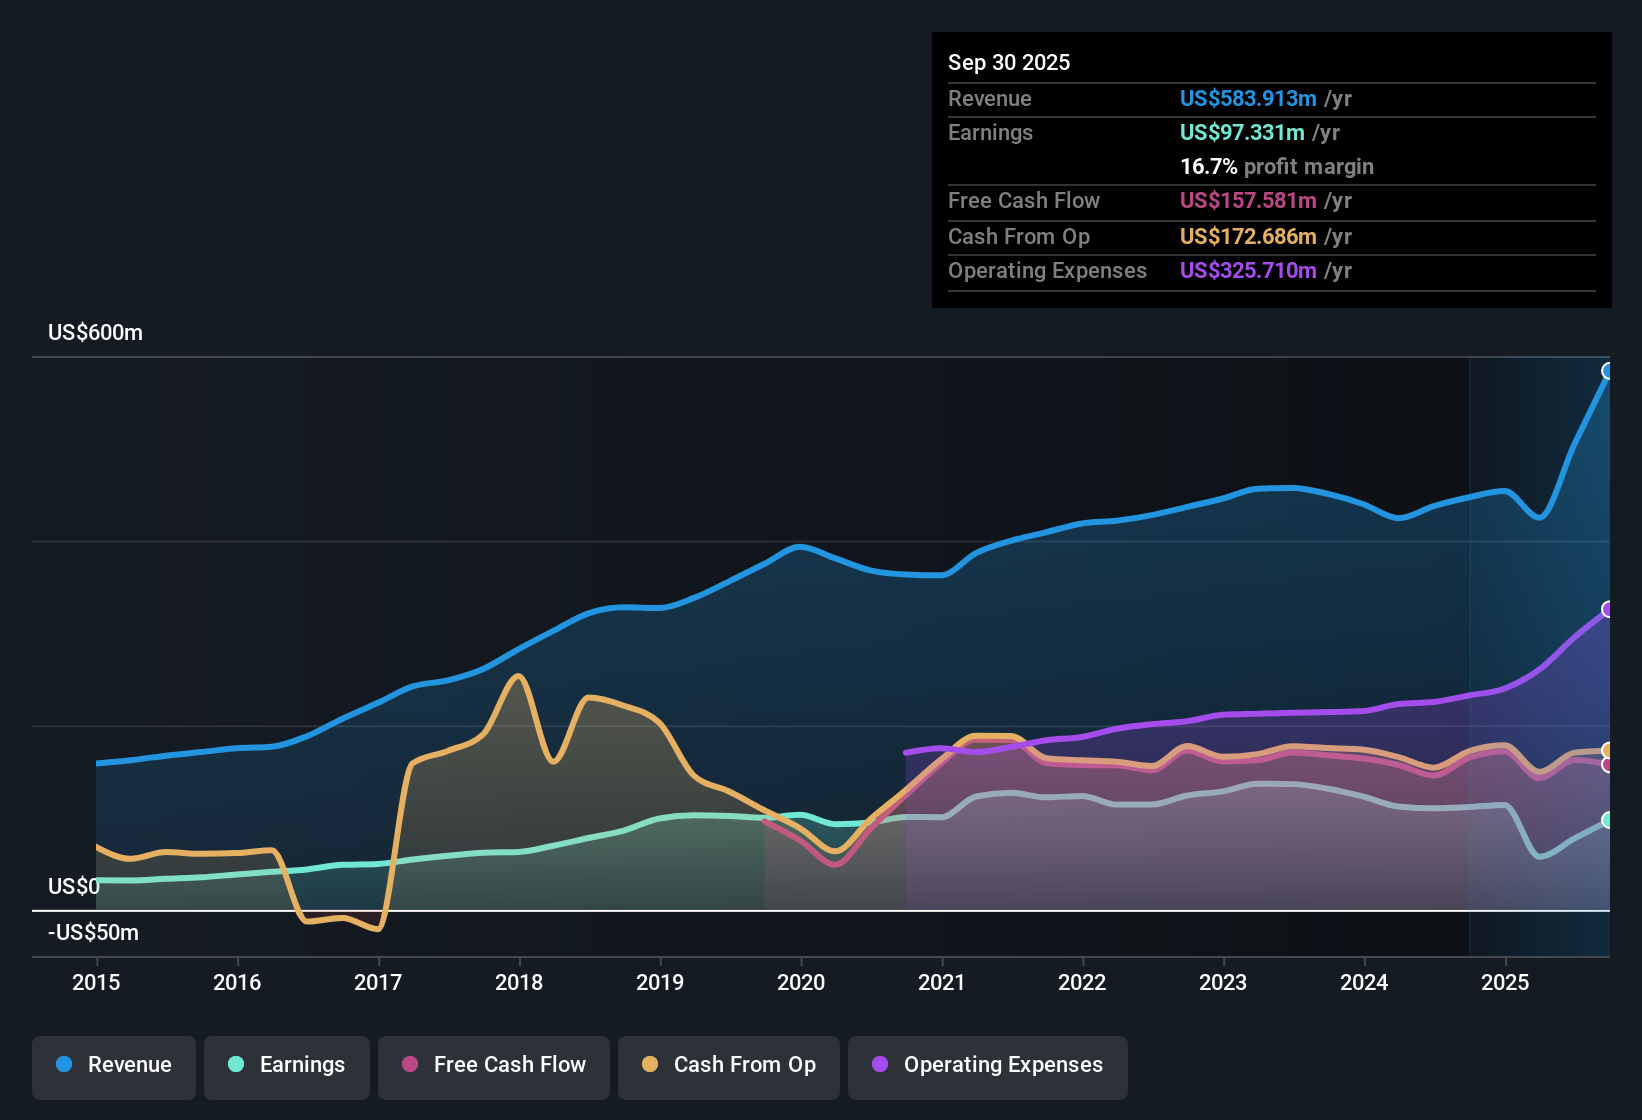
Task: Click the US$600m axis label
Action: (x=96, y=332)
